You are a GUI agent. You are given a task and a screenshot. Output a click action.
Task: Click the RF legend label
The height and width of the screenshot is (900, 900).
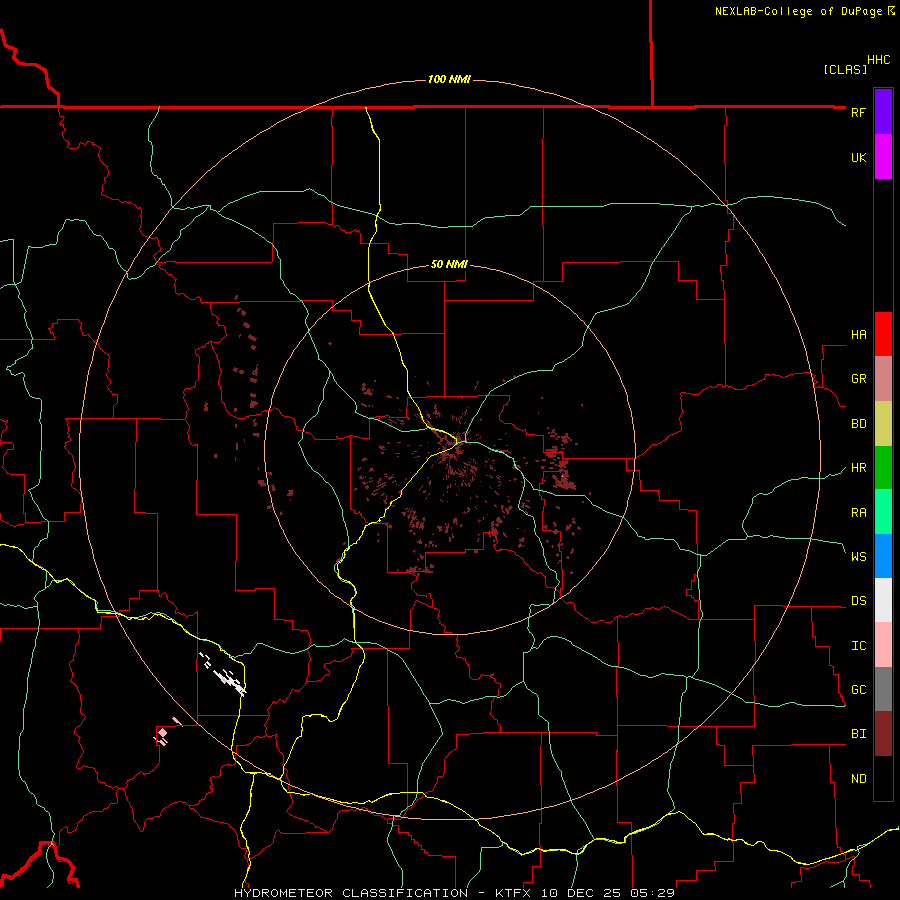858,112
